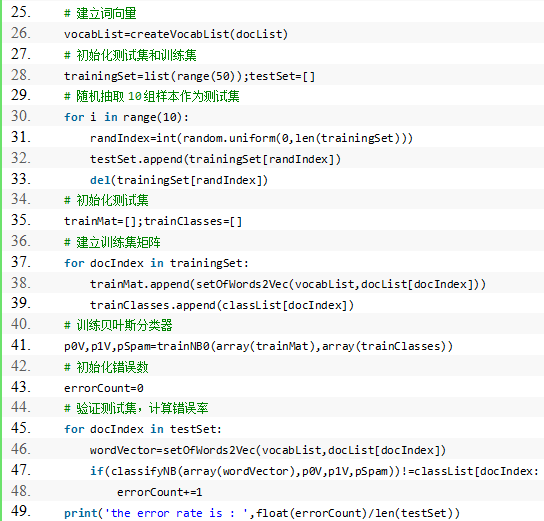
Task: Click line number 35
Action: click(21, 220)
